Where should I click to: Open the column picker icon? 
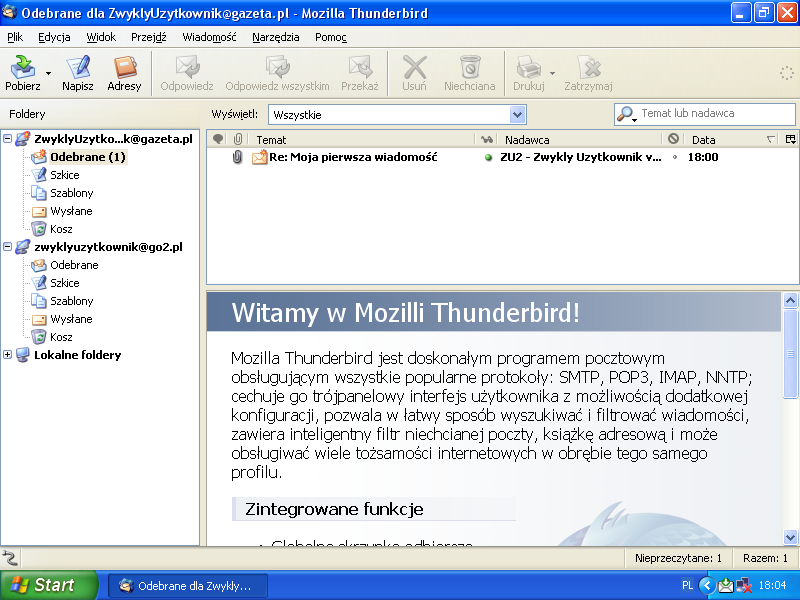point(790,139)
